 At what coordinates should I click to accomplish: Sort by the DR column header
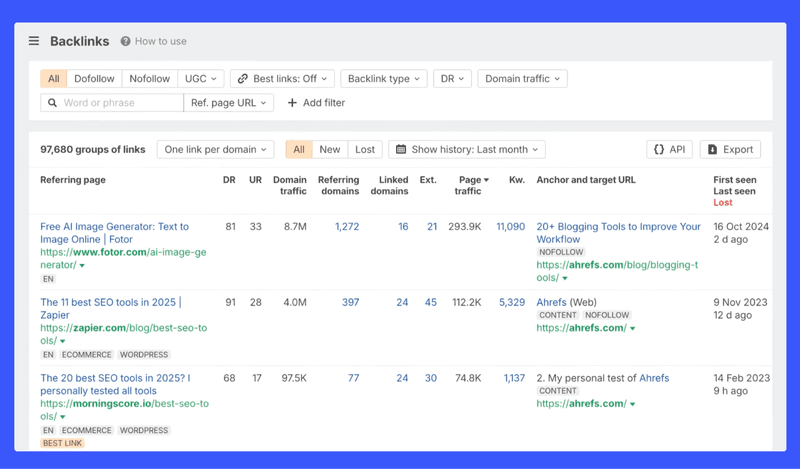(229, 180)
